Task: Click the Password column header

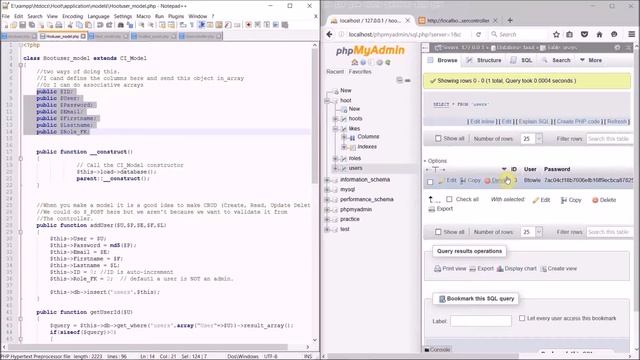Action: 557,169
